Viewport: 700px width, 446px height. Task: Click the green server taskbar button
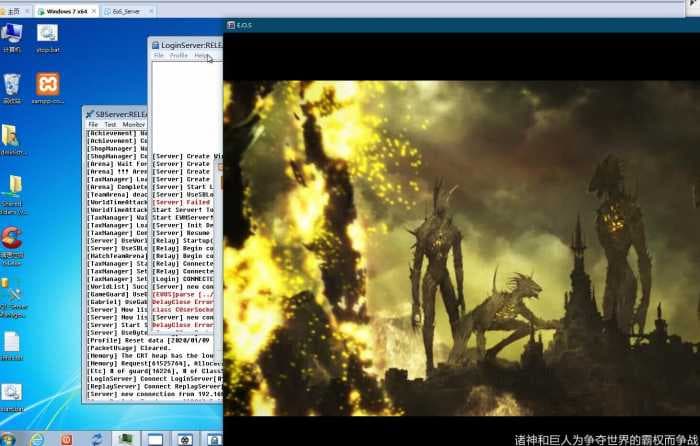[x=125, y=439]
